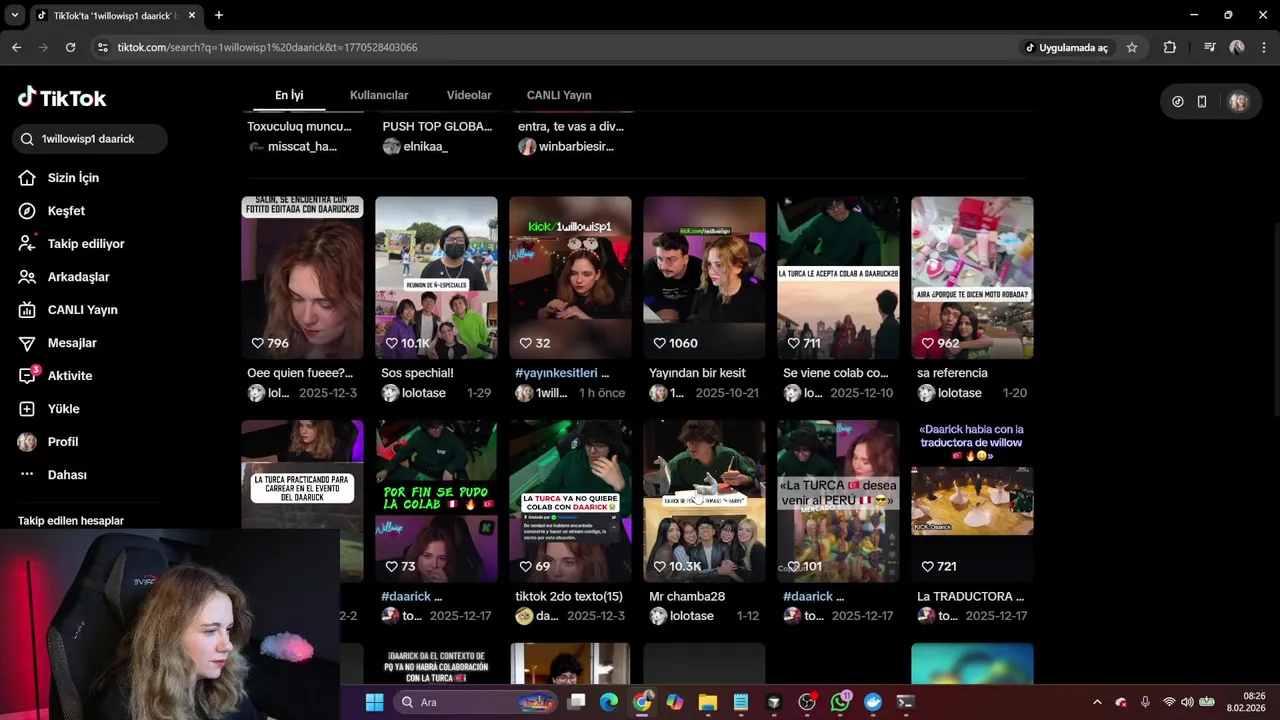
Task: Open sa referencia video thumbnail
Action: (x=972, y=277)
